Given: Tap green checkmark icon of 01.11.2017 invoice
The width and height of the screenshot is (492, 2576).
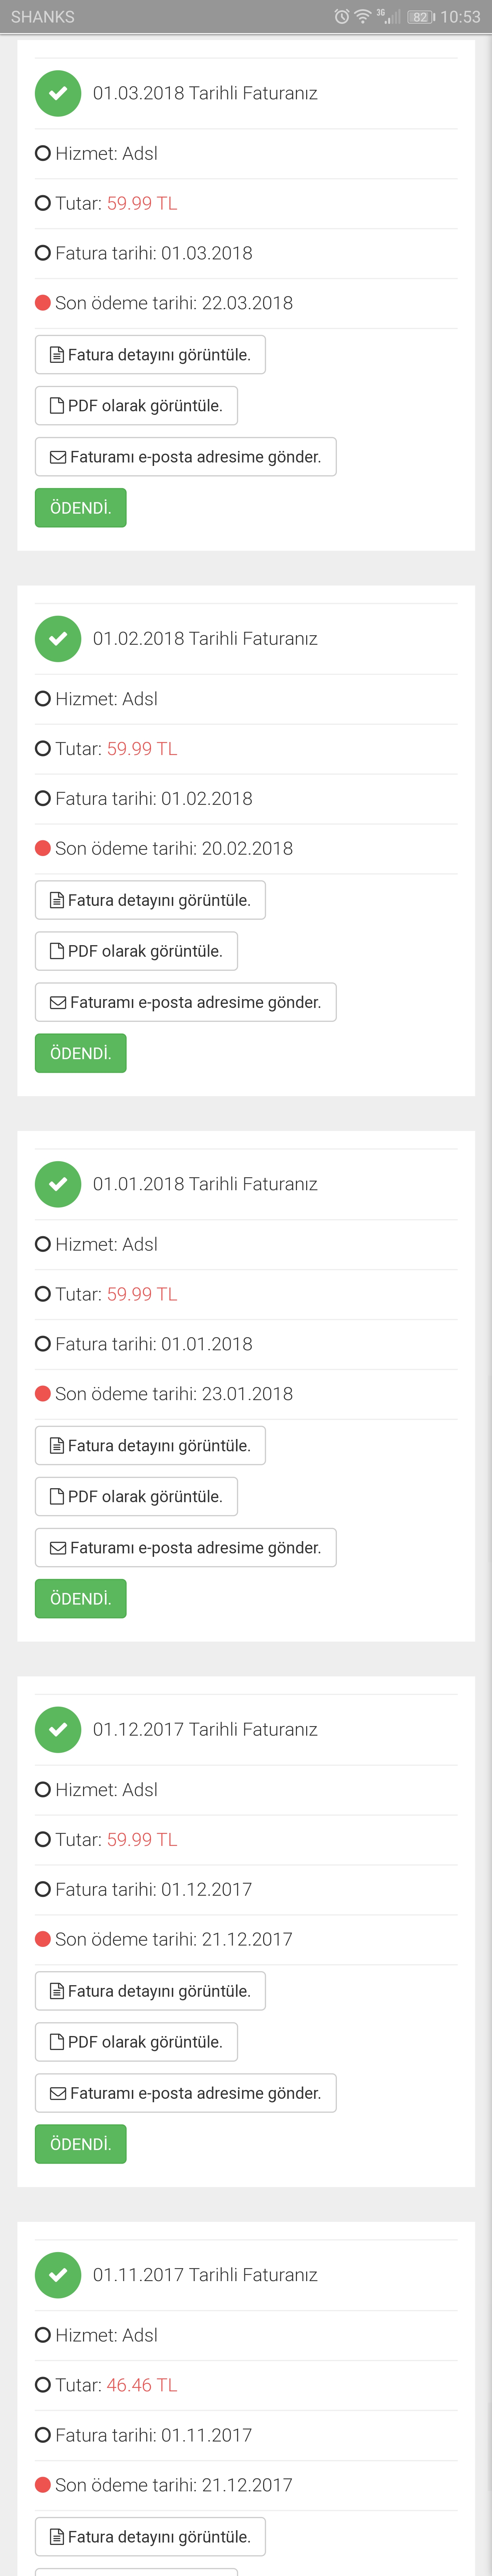Looking at the screenshot, I should pos(58,2275).
